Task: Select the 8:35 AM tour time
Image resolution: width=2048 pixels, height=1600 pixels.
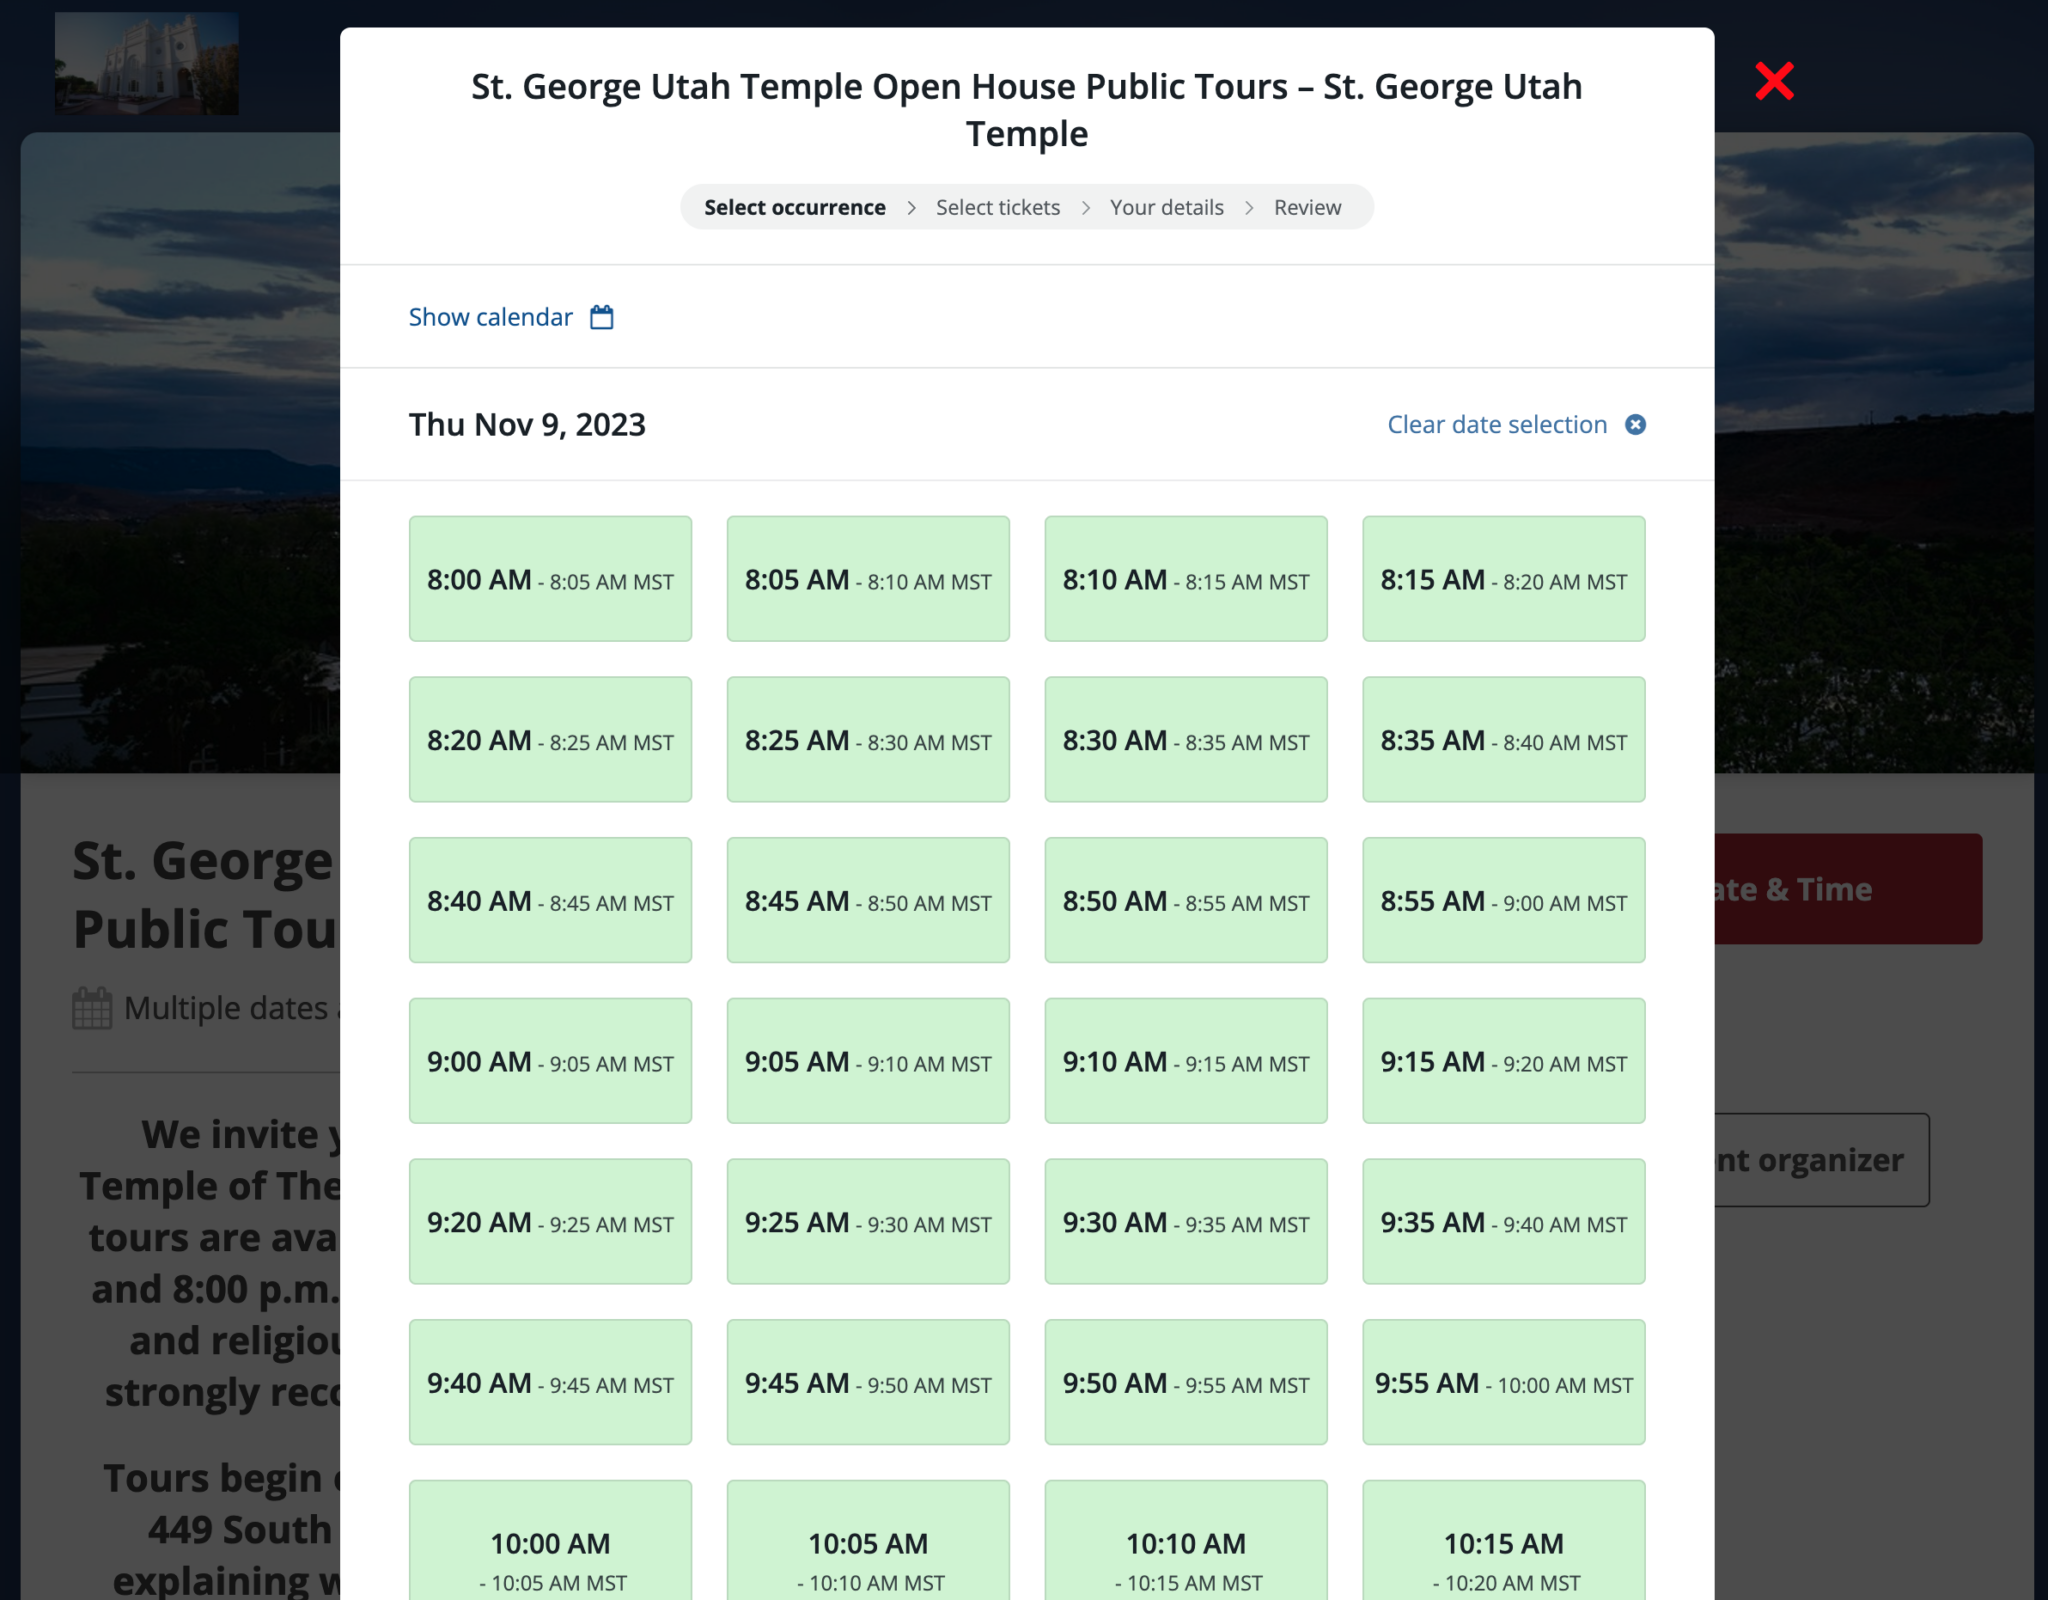Action: pos(1504,740)
